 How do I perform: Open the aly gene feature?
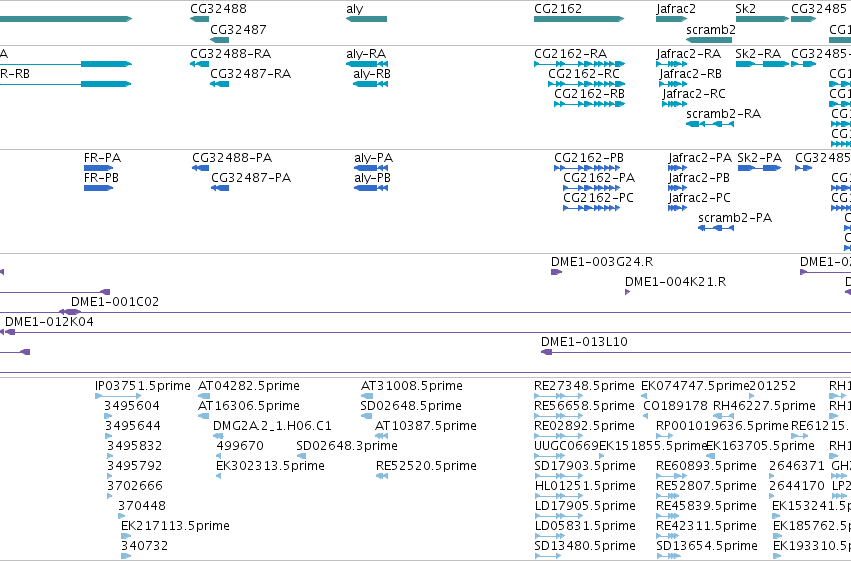(x=366, y=19)
